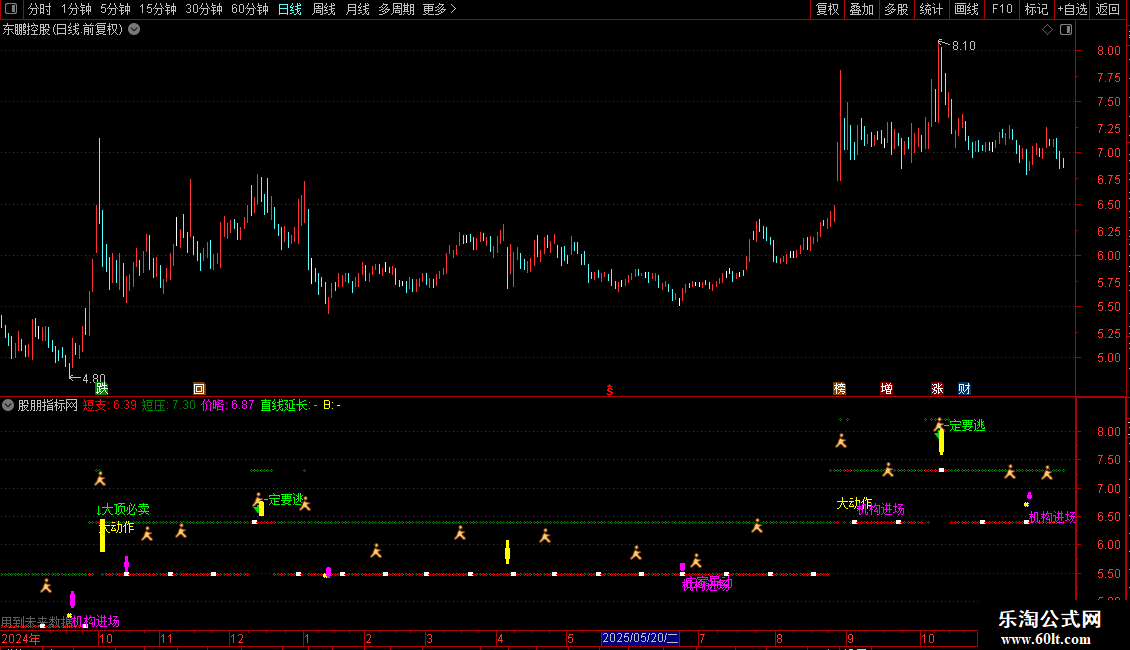This screenshot has height=650, width=1130.
Task: Select the 5分钟 period
Action: 115,9
